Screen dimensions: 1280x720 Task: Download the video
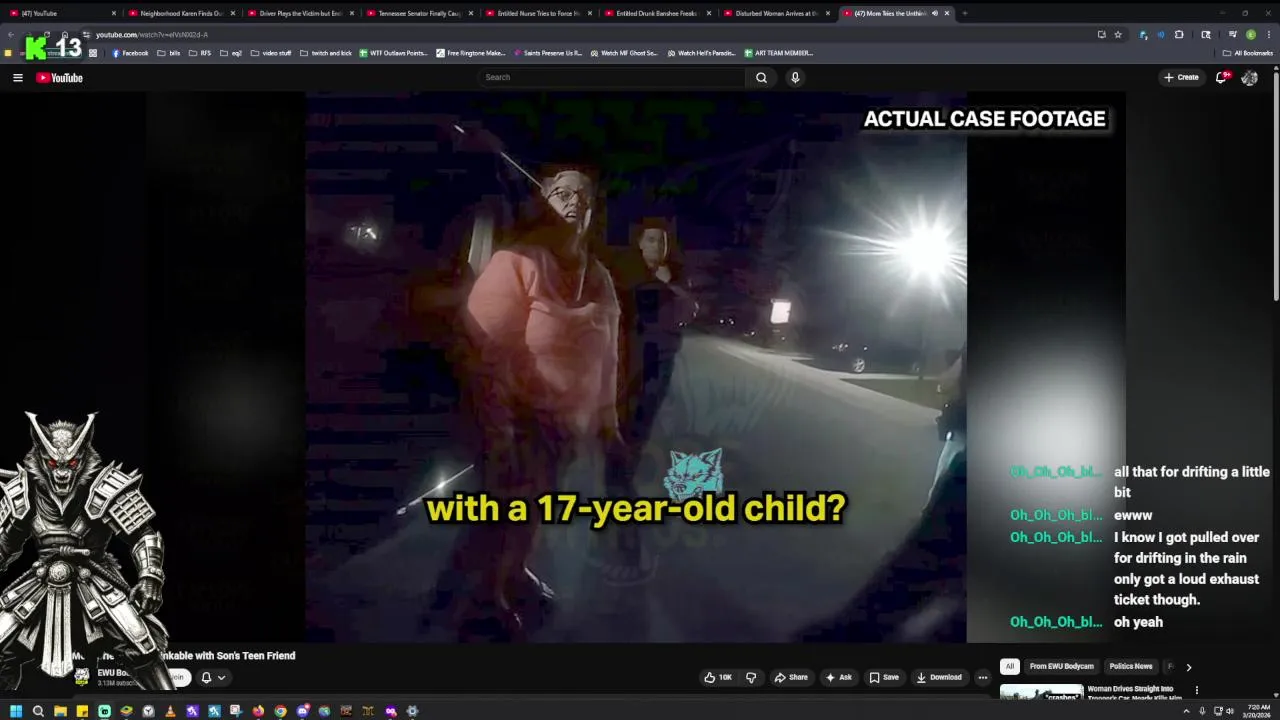tap(939, 677)
